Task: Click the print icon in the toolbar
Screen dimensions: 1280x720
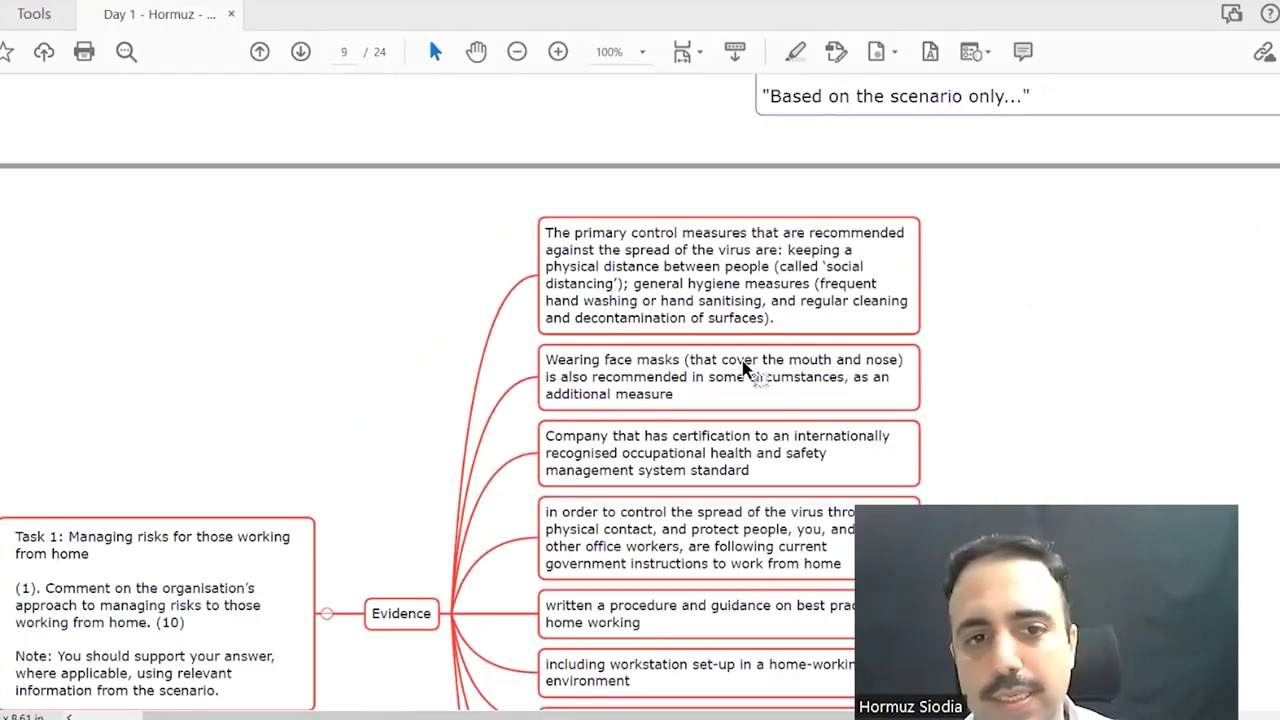Action: click(x=84, y=52)
